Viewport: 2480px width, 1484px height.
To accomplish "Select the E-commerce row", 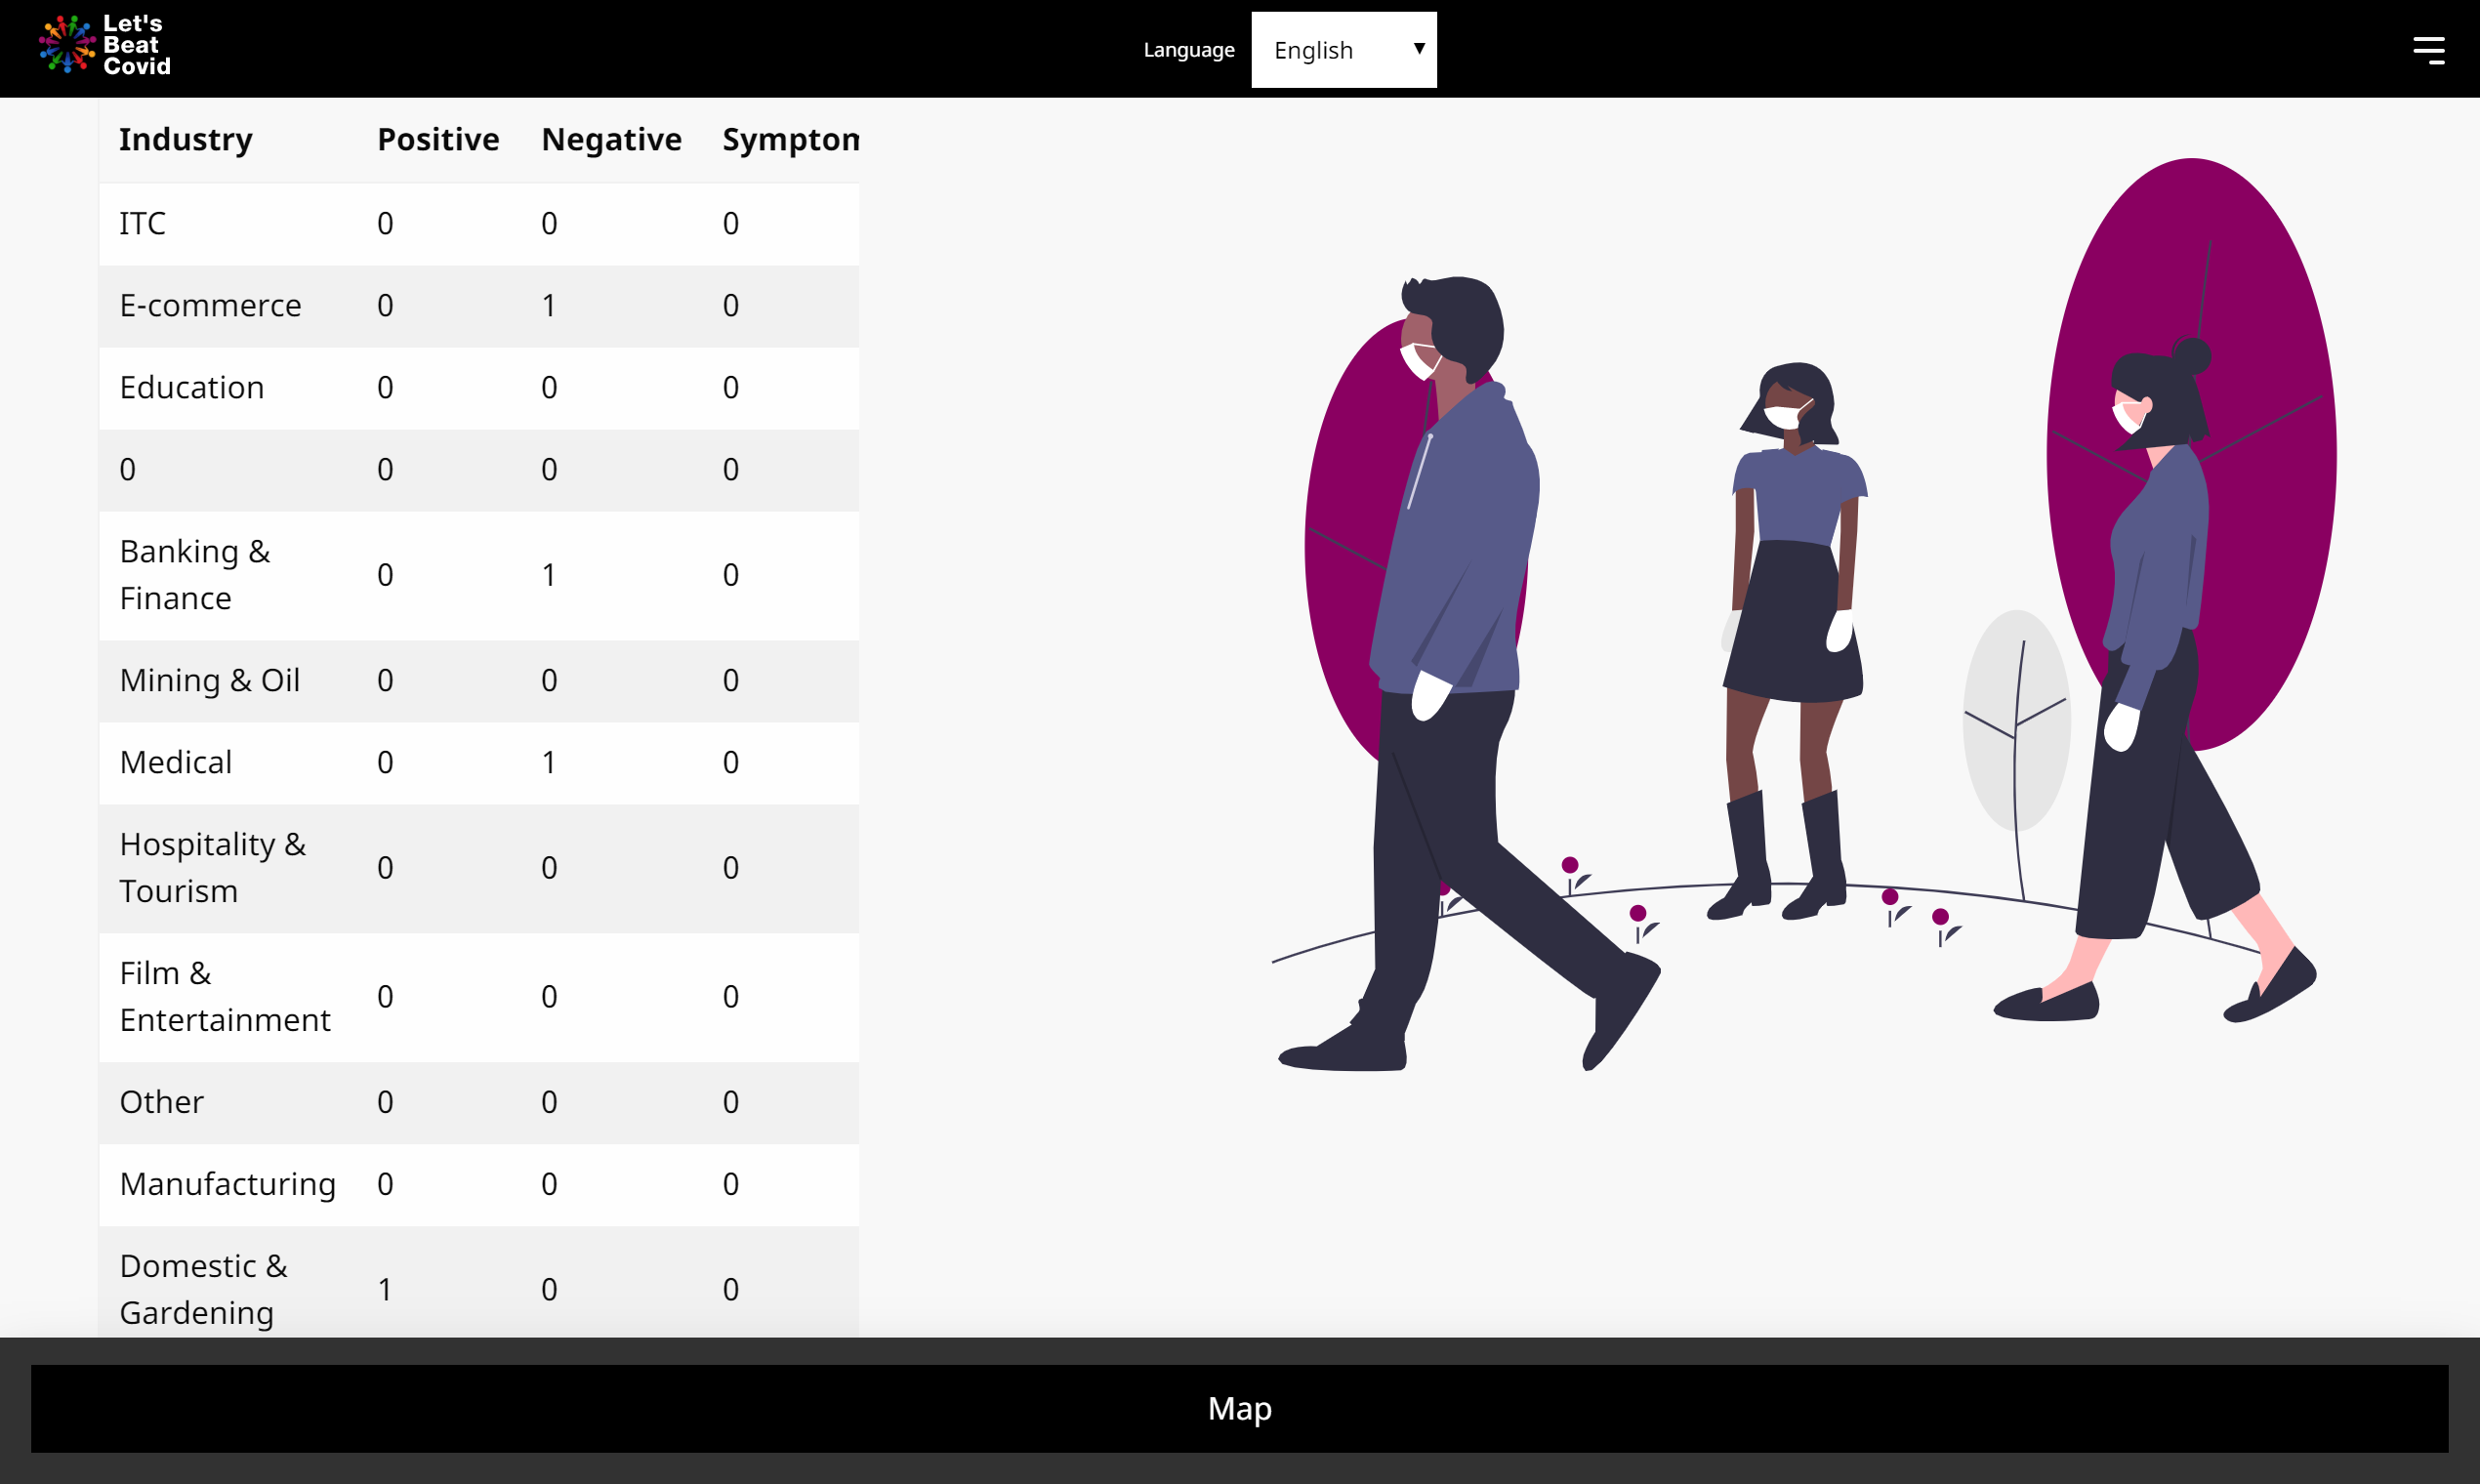I will 210,305.
